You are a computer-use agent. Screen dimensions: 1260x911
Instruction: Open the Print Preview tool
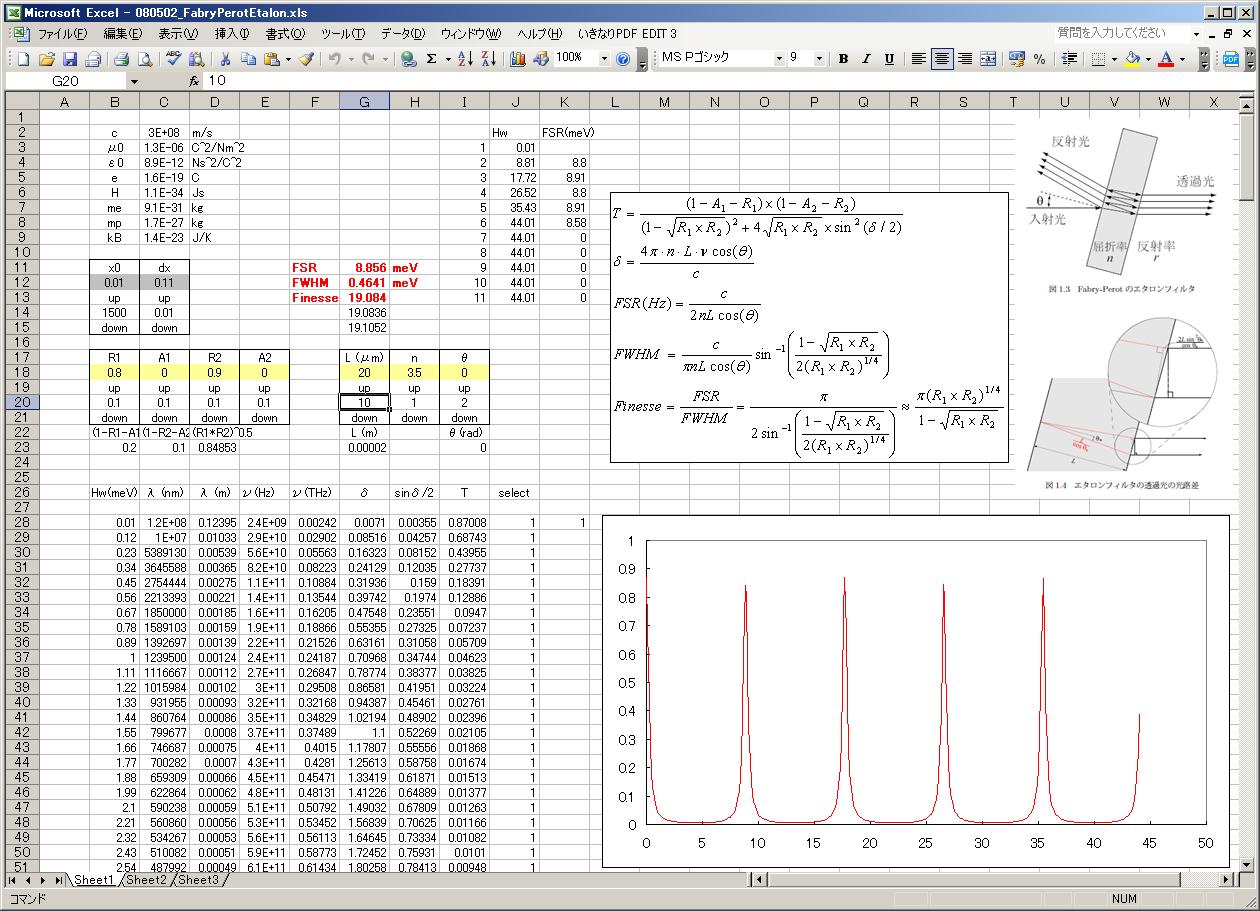(144, 59)
